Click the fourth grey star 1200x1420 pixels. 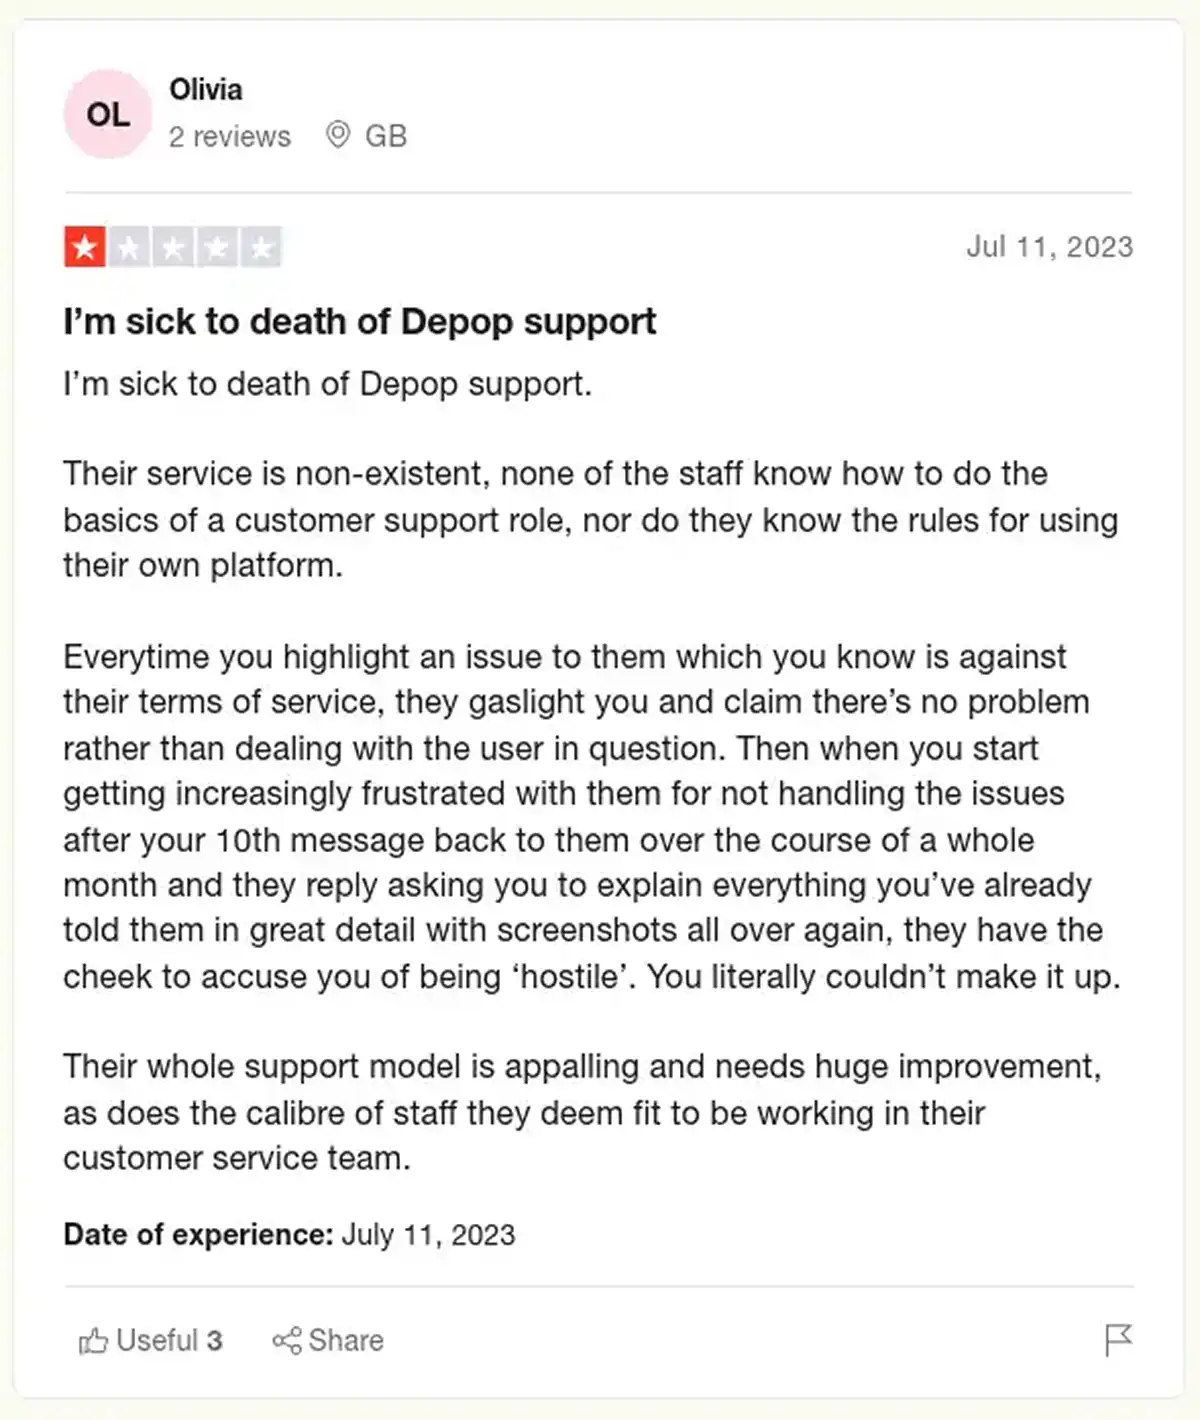(217, 246)
